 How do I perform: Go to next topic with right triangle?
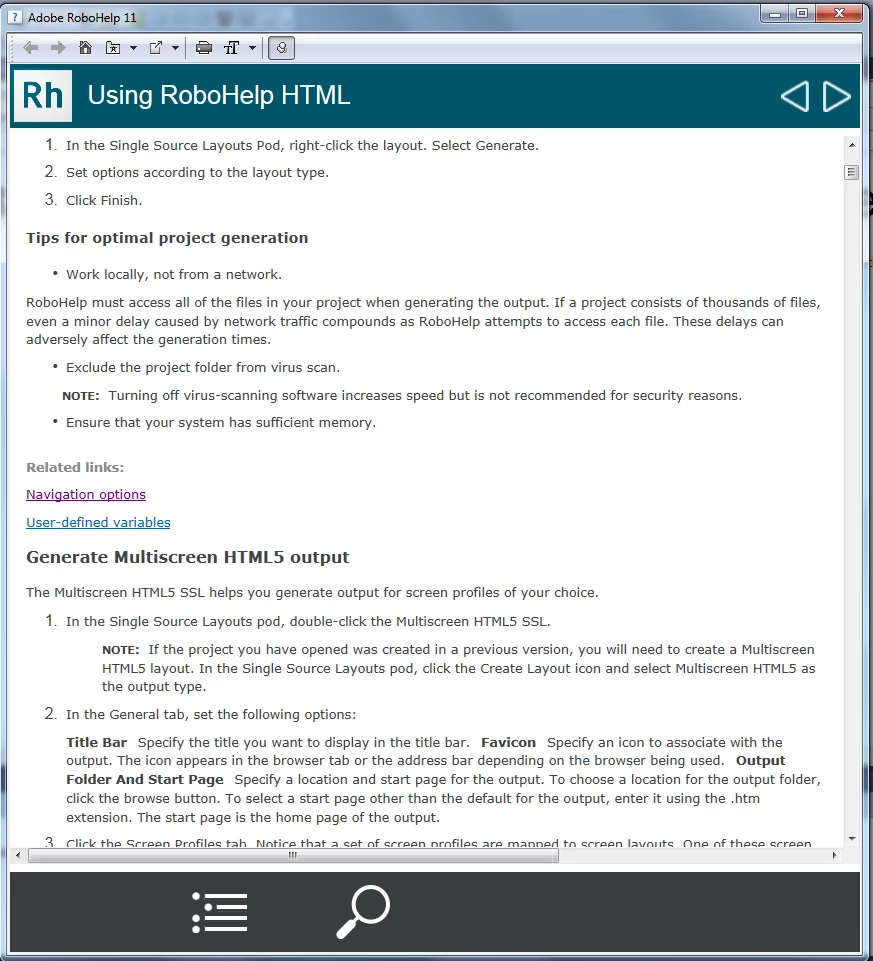pyautogui.click(x=836, y=96)
